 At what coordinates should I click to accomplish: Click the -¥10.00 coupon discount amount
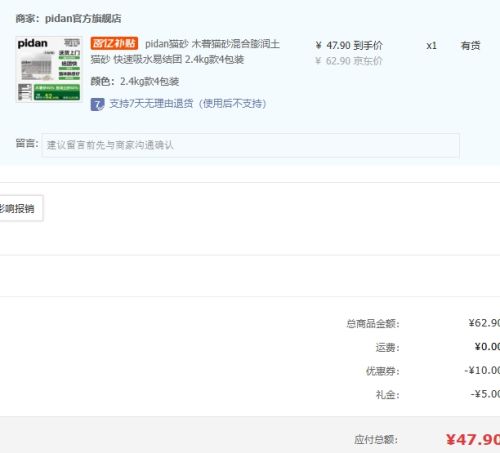(x=482, y=370)
